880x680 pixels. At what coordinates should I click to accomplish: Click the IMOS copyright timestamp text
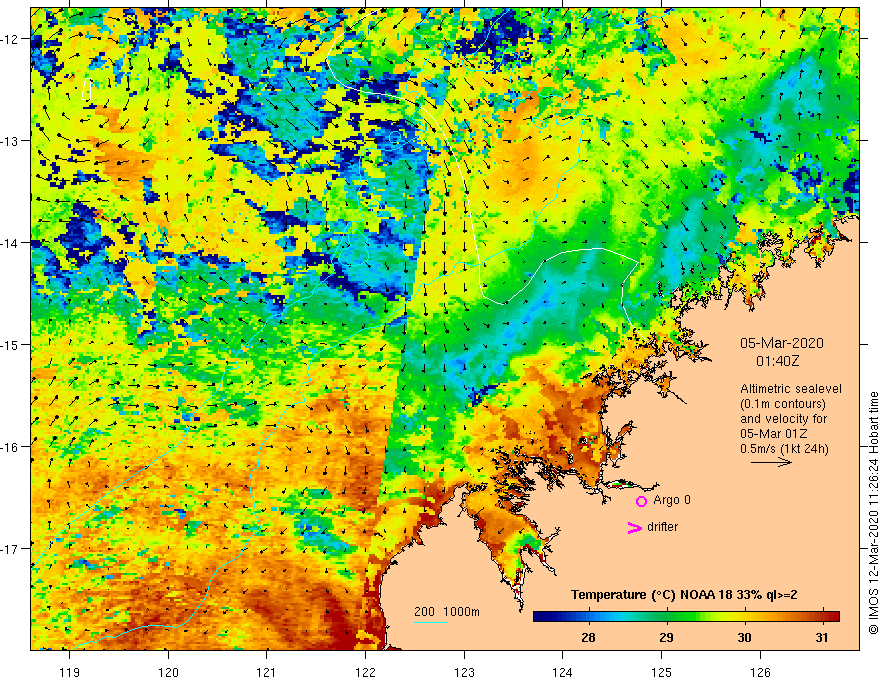point(873,513)
